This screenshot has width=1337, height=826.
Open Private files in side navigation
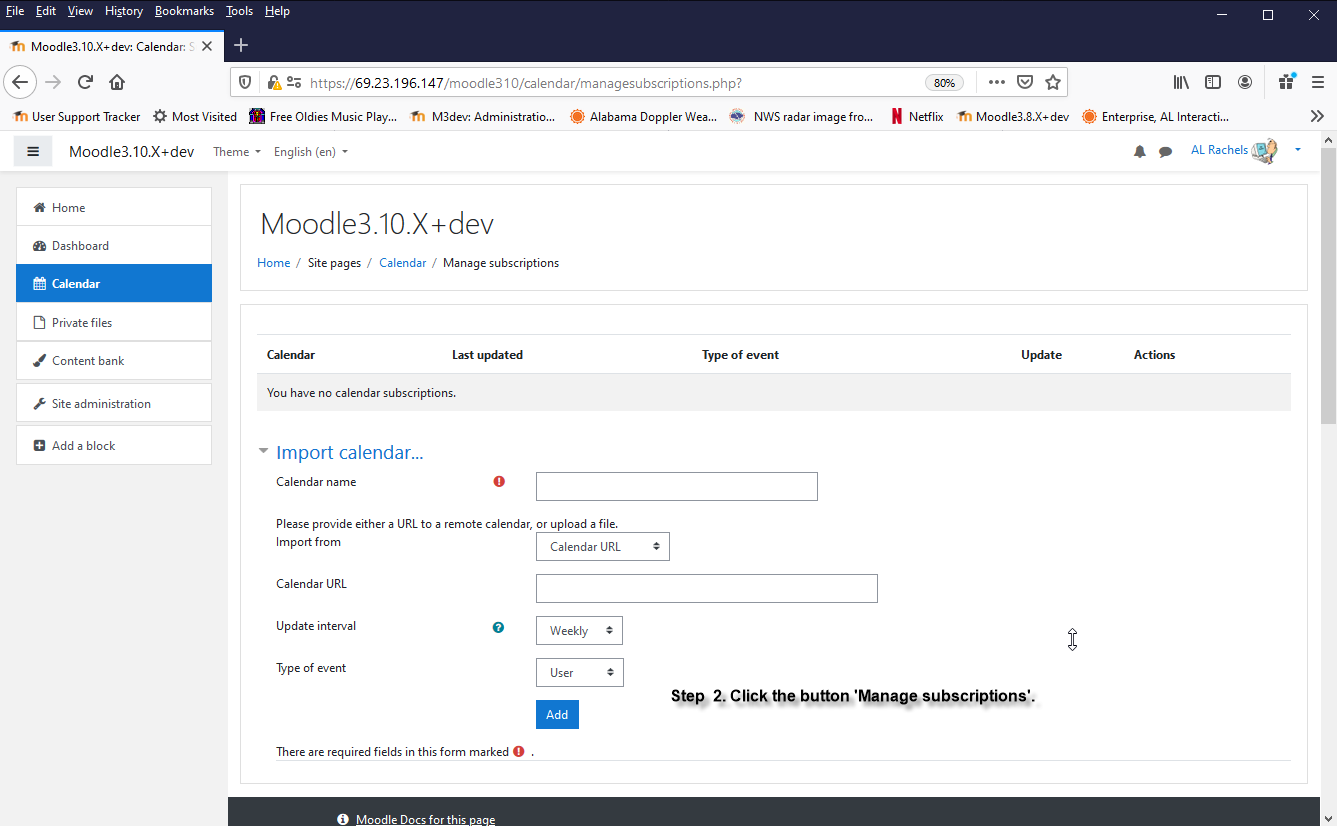point(114,322)
